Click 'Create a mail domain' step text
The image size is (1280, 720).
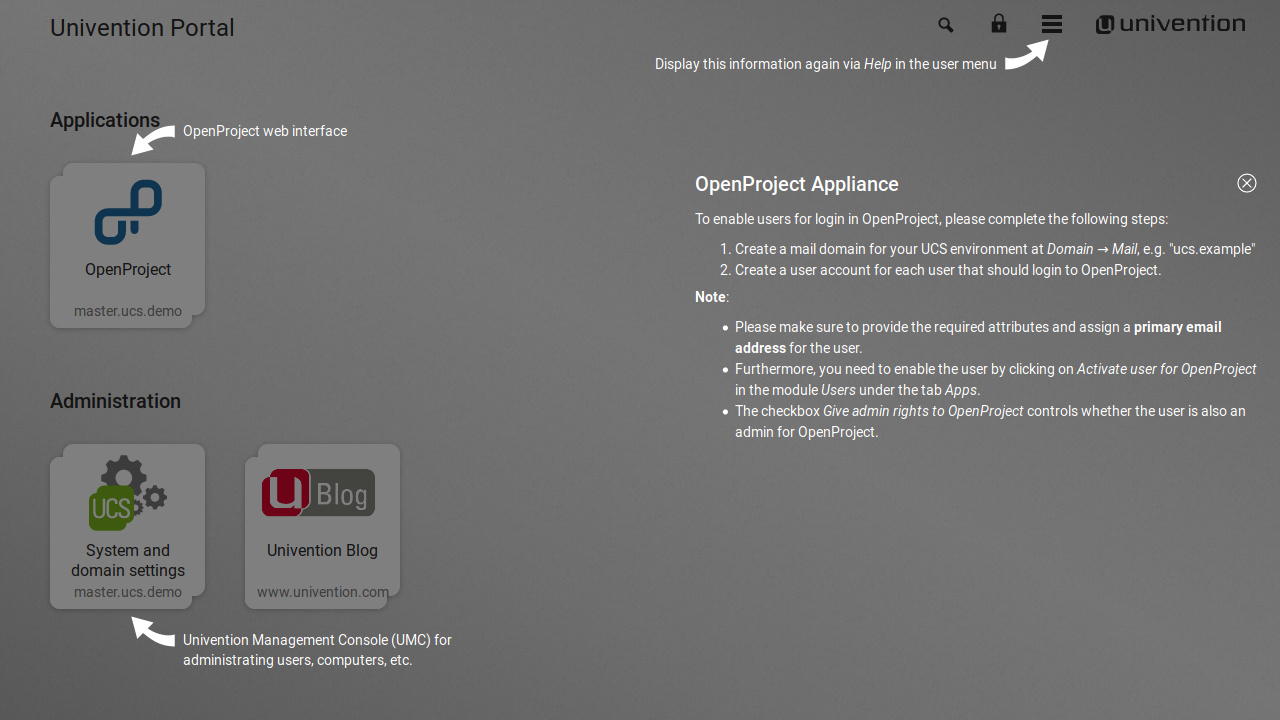point(995,249)
